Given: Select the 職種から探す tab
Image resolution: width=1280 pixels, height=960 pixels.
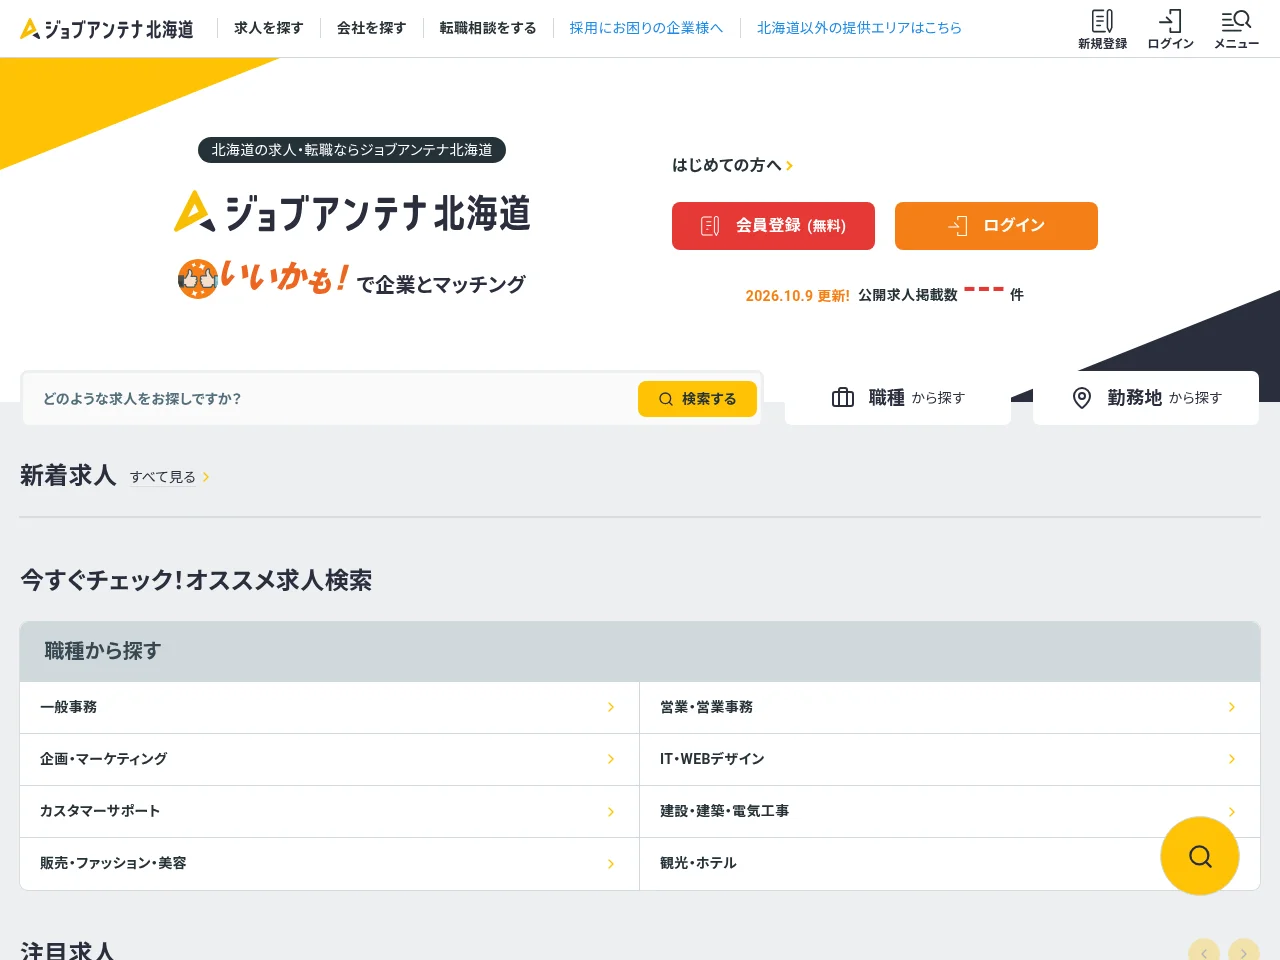Looking at the screenshot, I should [x=898, y=398].
